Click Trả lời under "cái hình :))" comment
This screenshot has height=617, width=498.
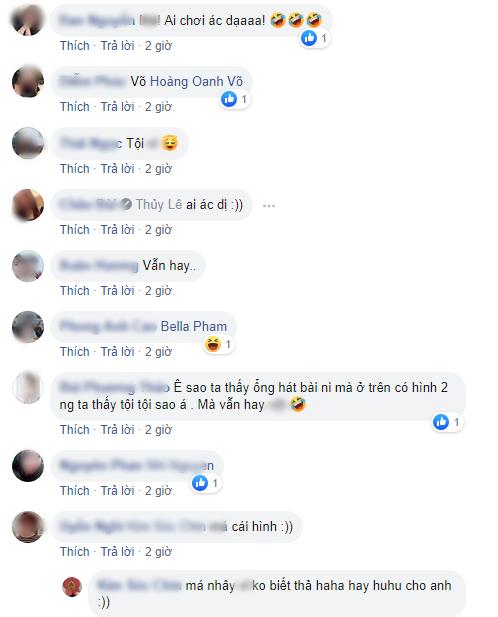coord(117,552)
